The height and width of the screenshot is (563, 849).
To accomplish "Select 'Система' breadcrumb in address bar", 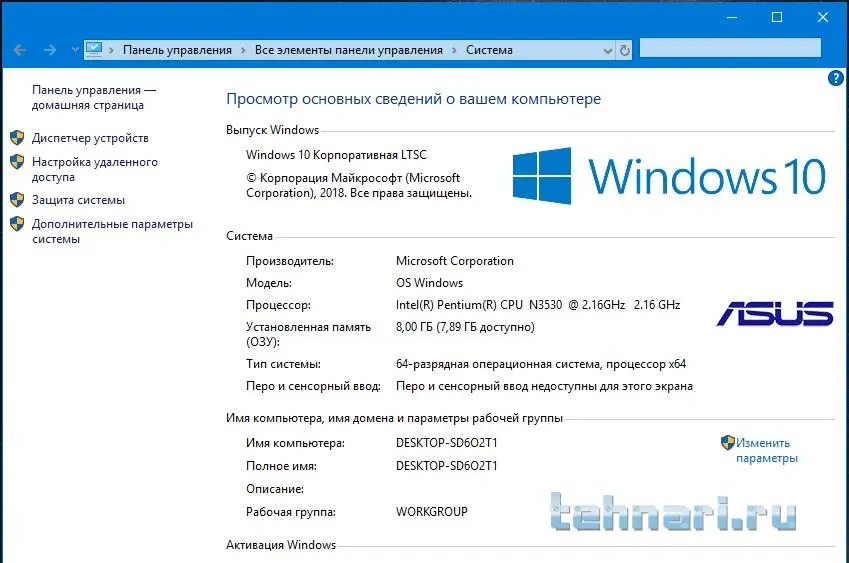I will 489,50.
